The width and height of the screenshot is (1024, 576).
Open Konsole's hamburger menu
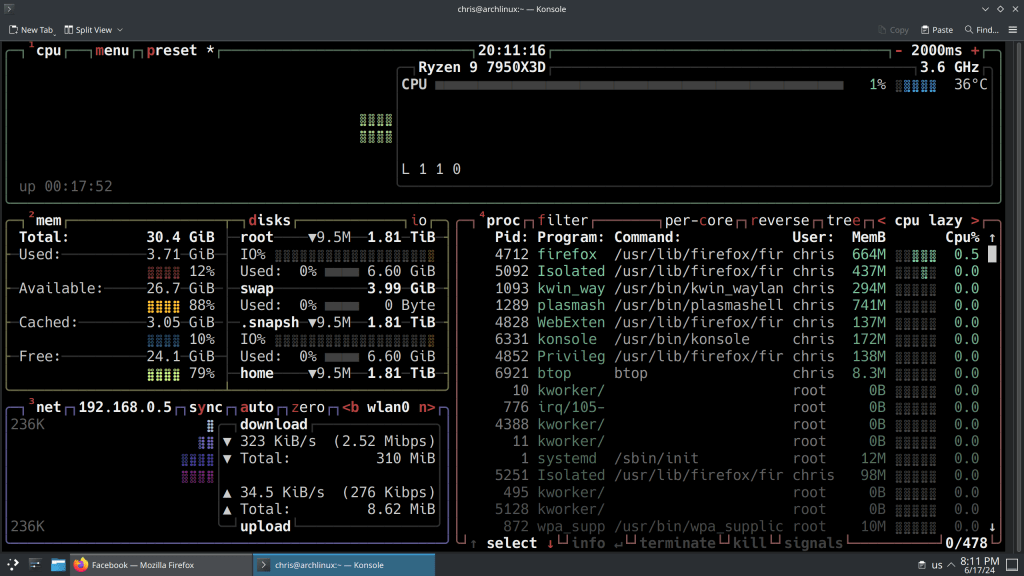(1012, 30)
